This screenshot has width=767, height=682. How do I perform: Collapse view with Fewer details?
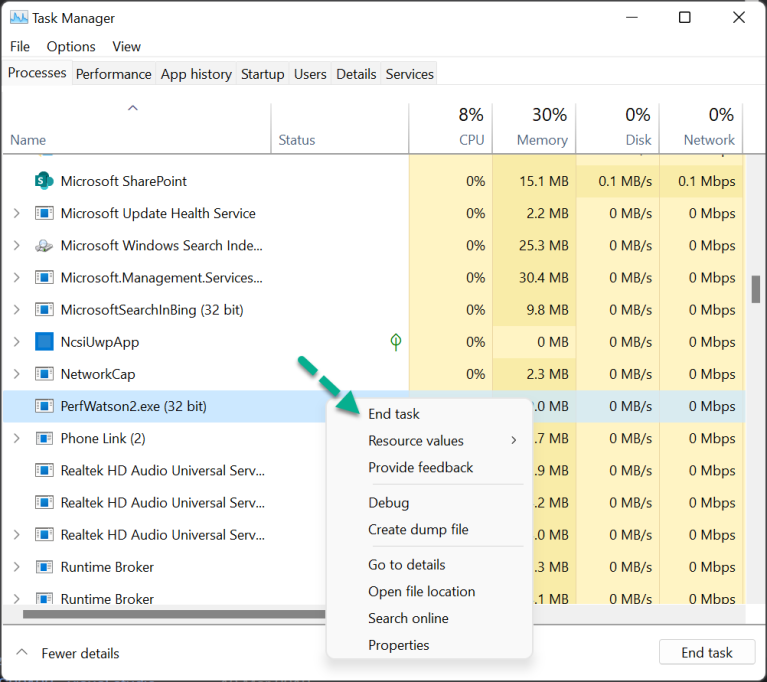tap(68, 653)
